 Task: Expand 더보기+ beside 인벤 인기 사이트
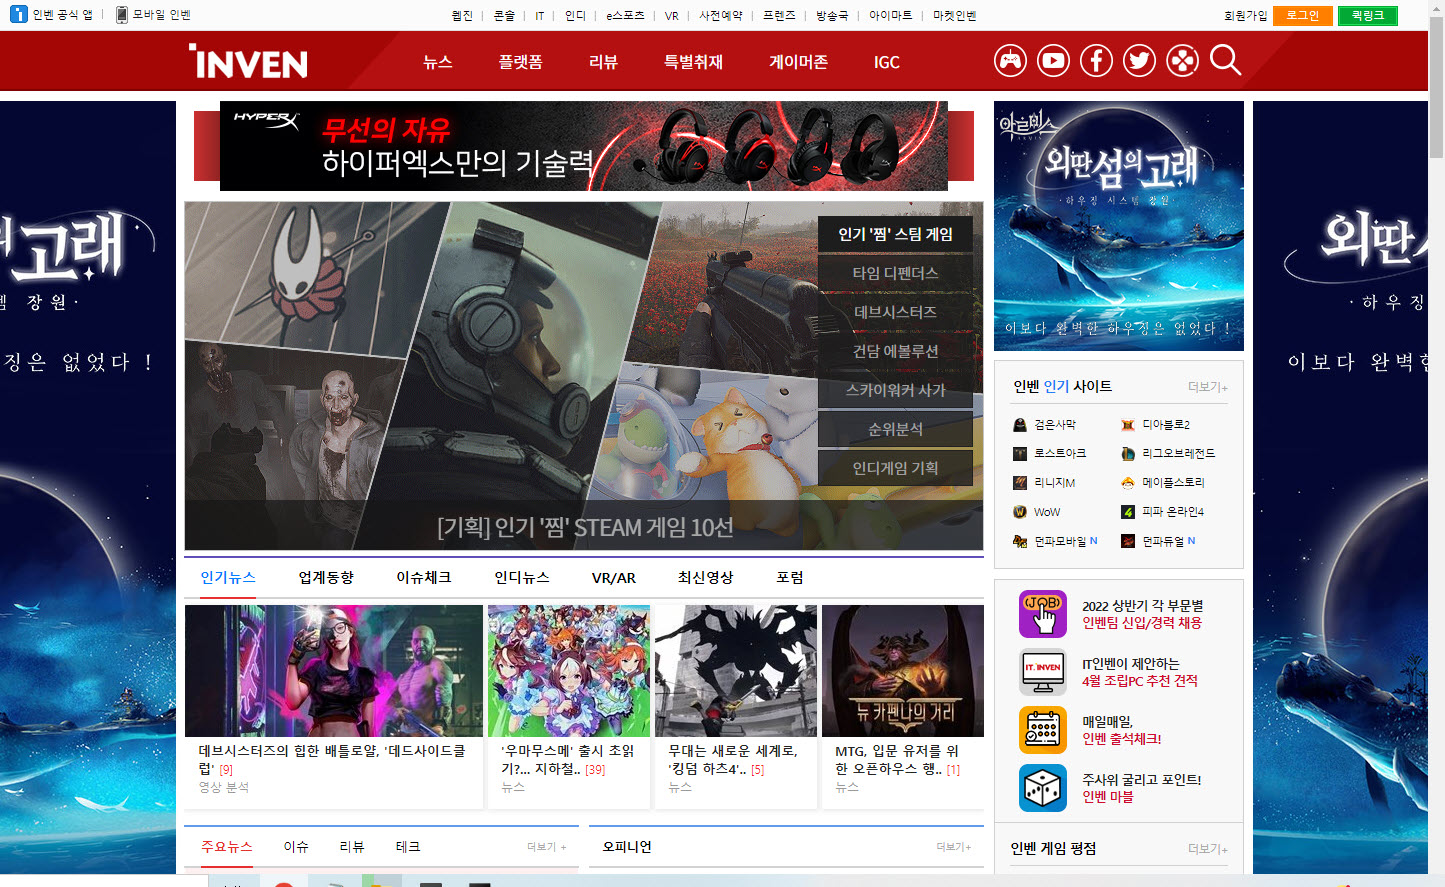[1207, 387]
